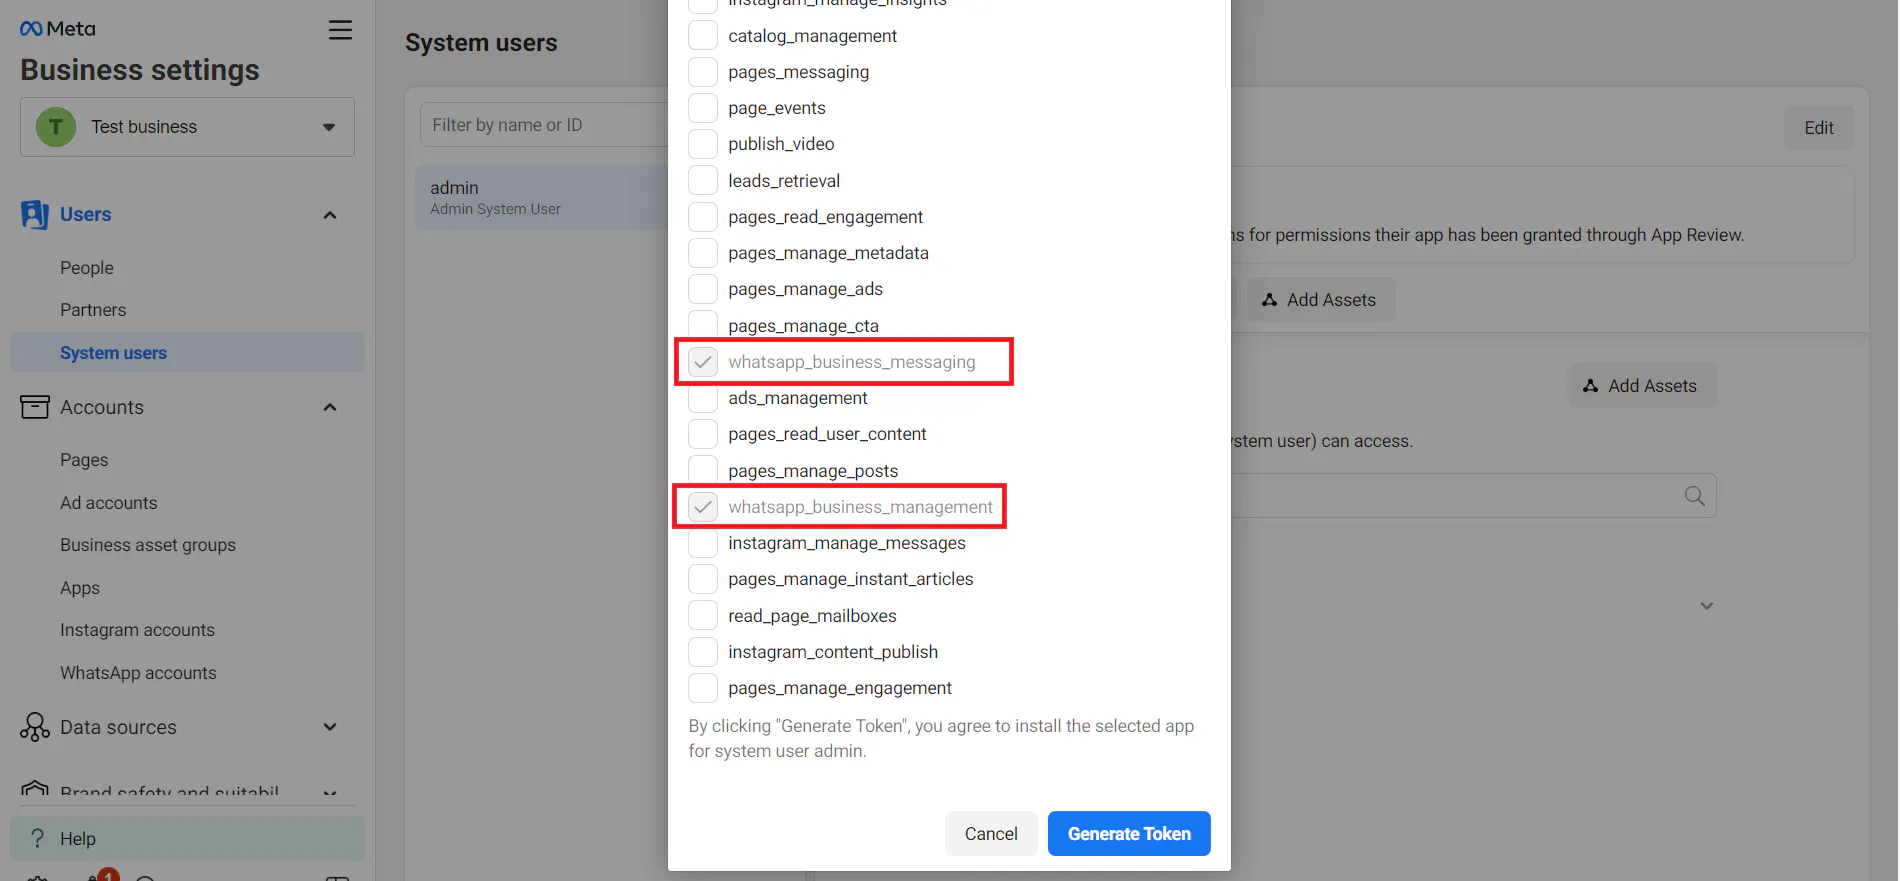Expand the chevron below Add Assets
This screenshot has height=881, width=1901.
pos(1707,606)
